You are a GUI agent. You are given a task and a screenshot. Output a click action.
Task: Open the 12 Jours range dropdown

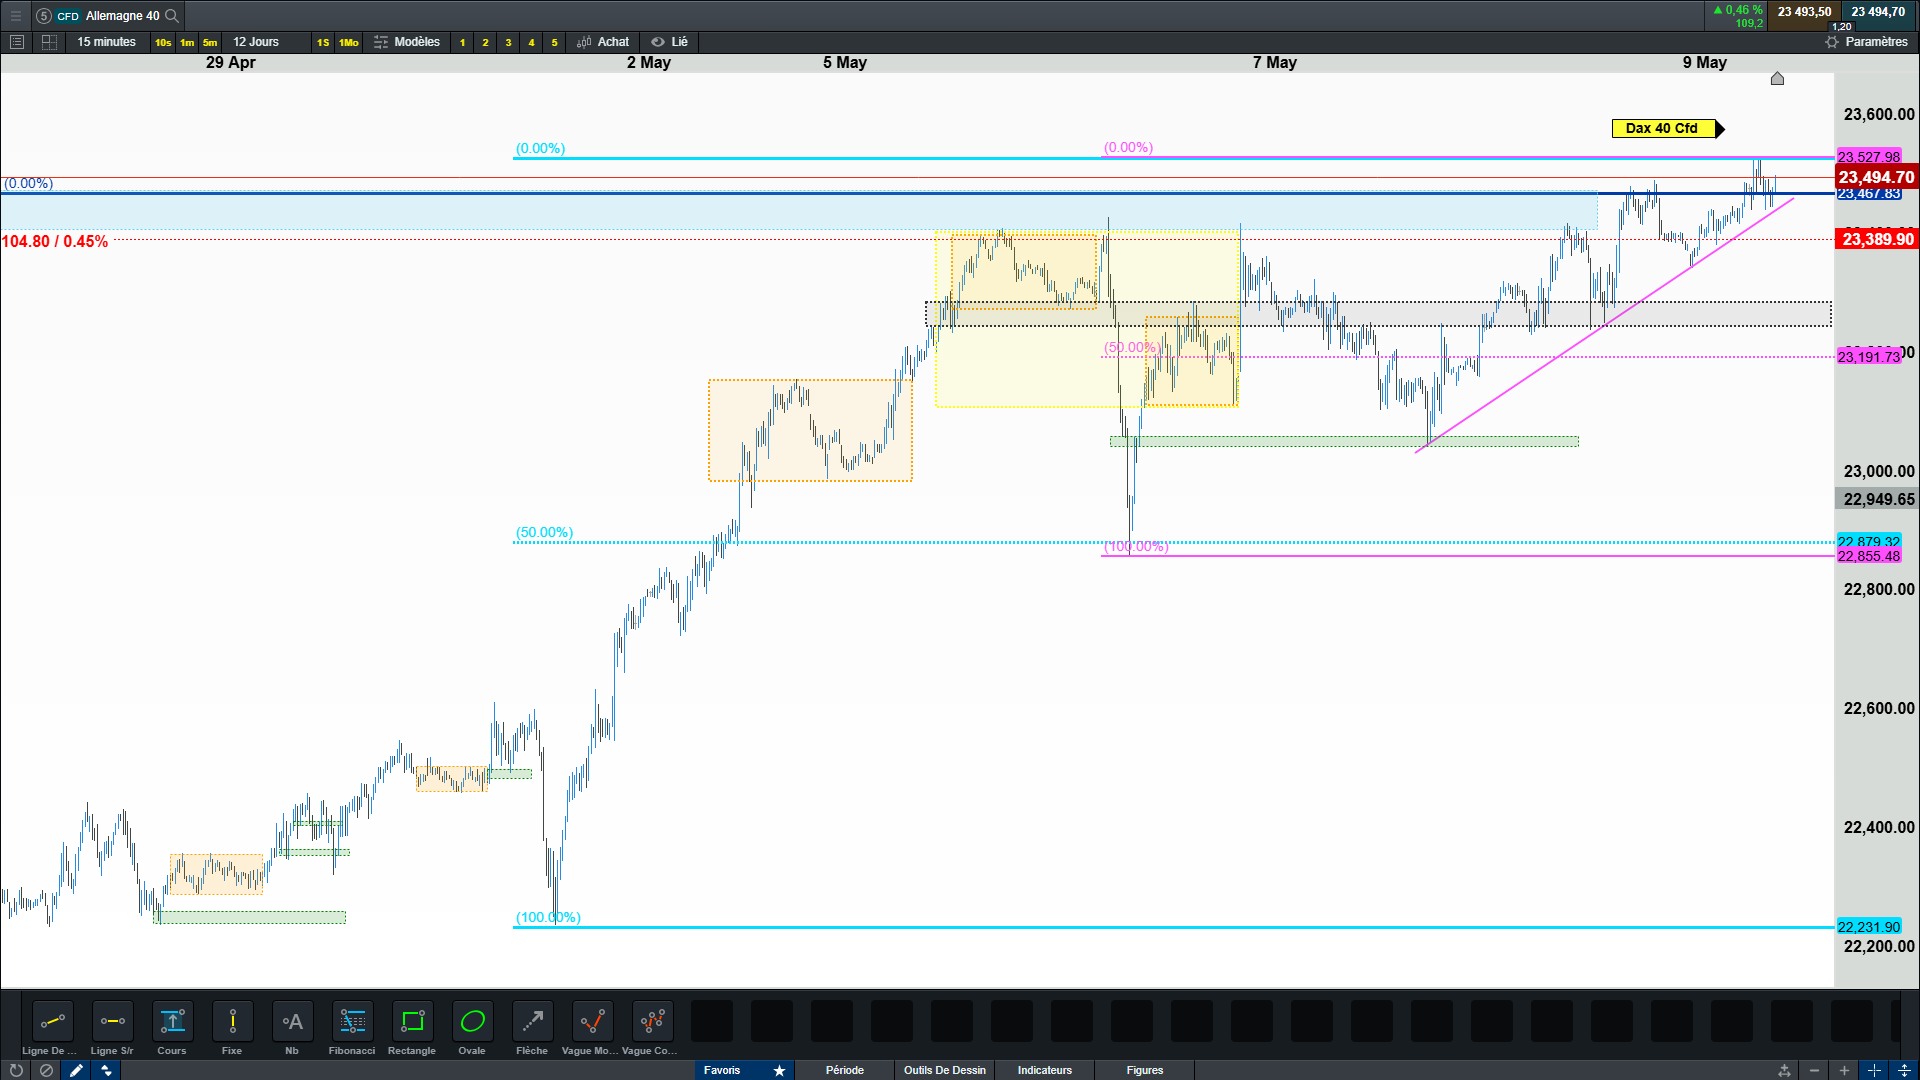click(256, 42)
